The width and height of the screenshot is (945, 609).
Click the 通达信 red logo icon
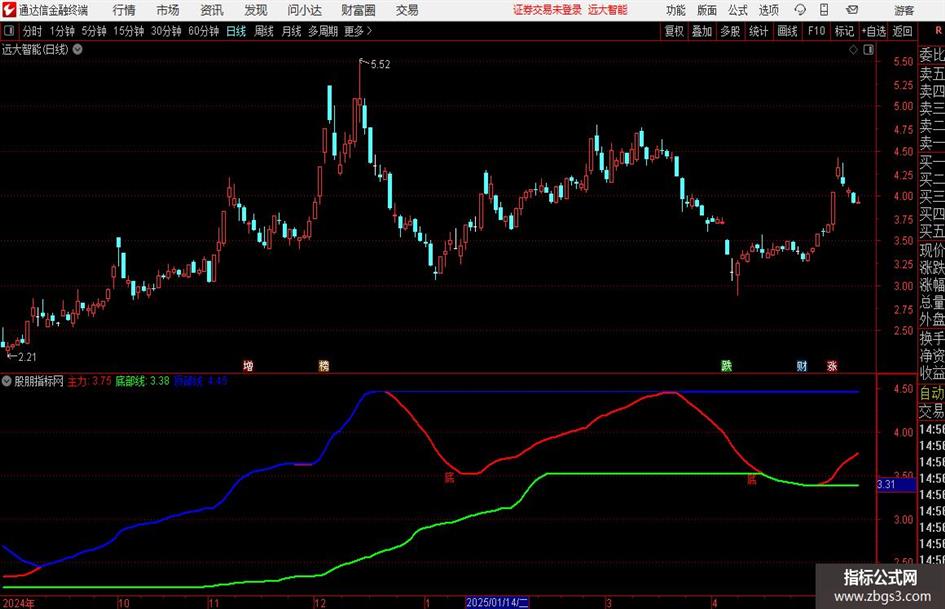tap(8, 10)
